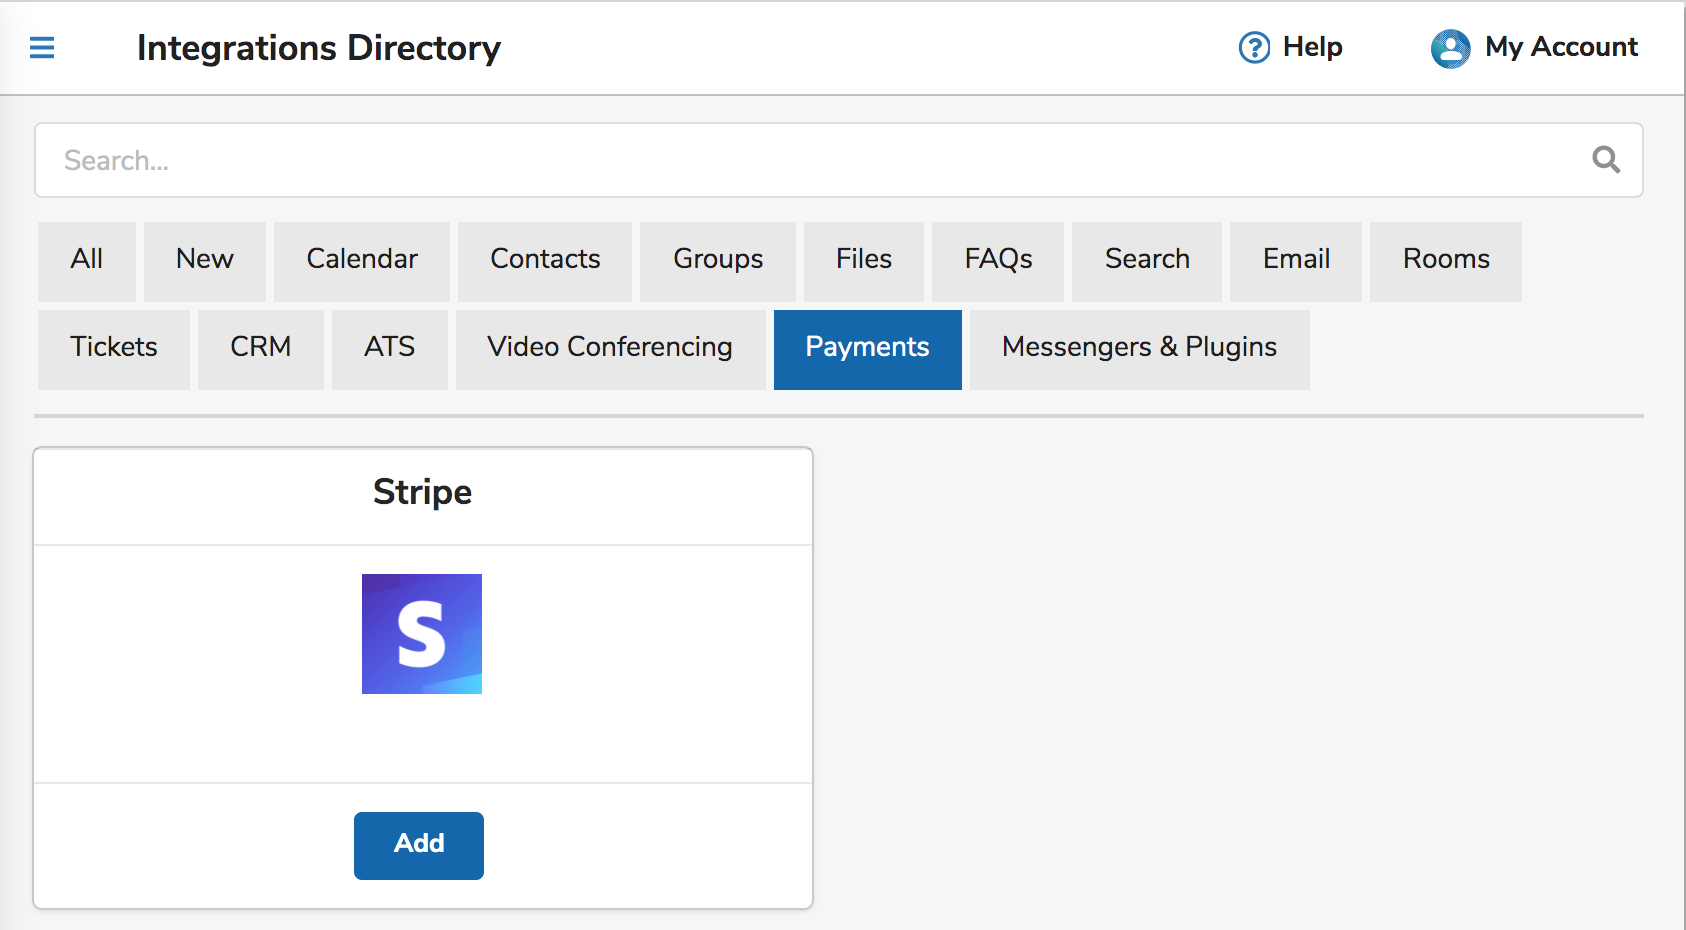Add the Stripe integration
The height and width of the screenshot is (930, 1686).
point(419,845)
